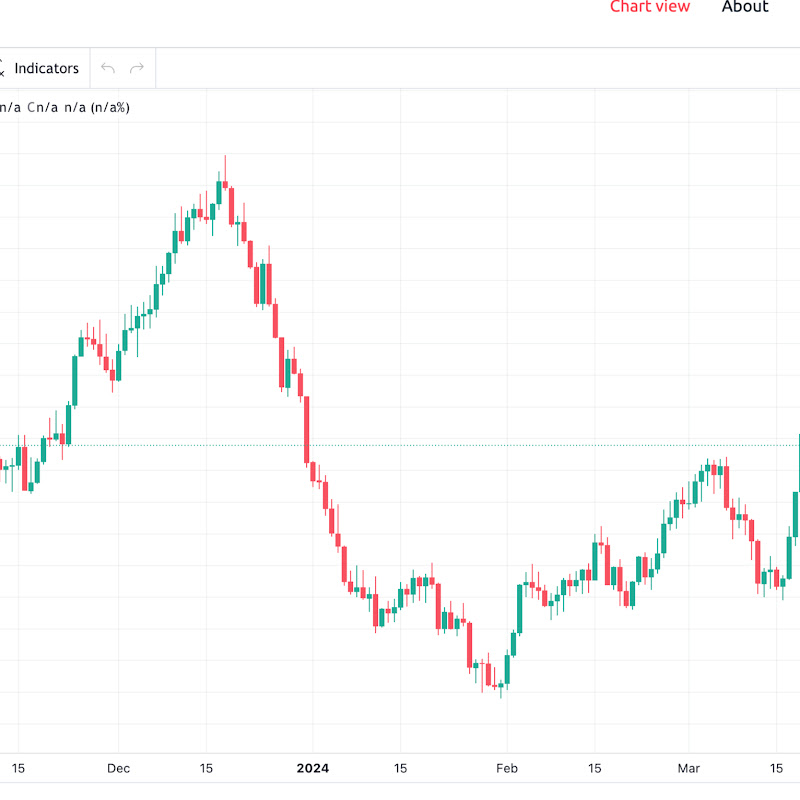This screenshot has width=800, height=800.
Task: Click the 15 label between 2024 and Feb
Action: coord(400,768)
